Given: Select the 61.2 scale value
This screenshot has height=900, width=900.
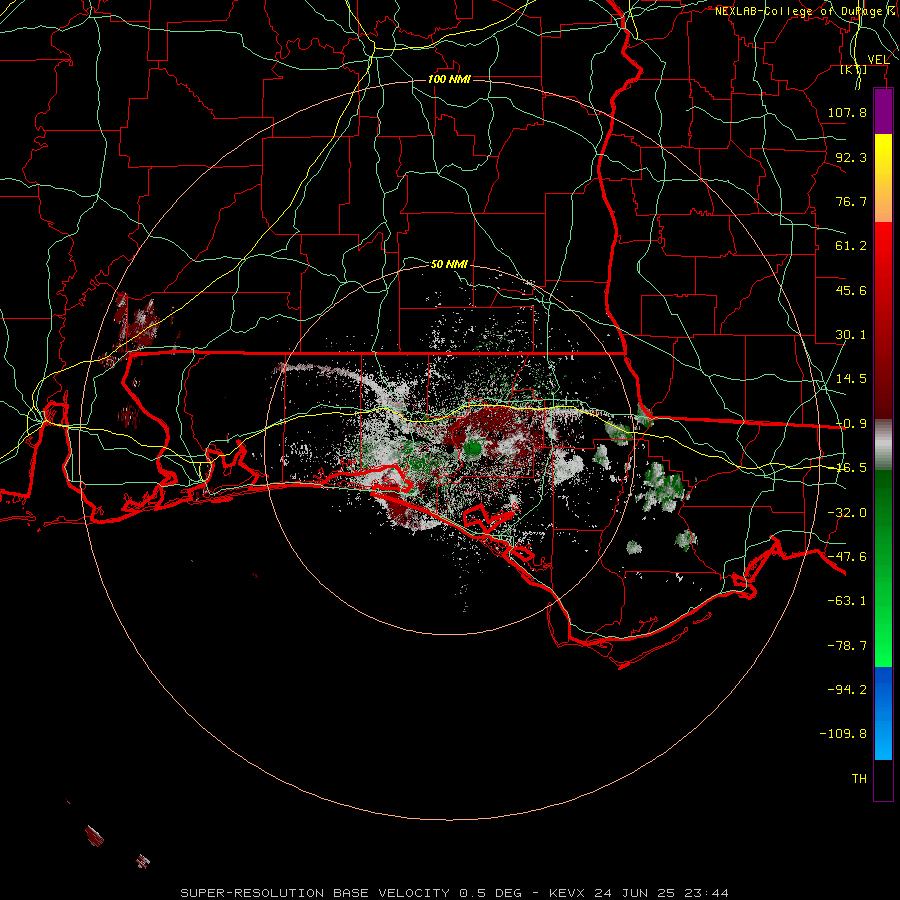Looking at the screenshot, I should pyautogui.click(x=851, y=246).
